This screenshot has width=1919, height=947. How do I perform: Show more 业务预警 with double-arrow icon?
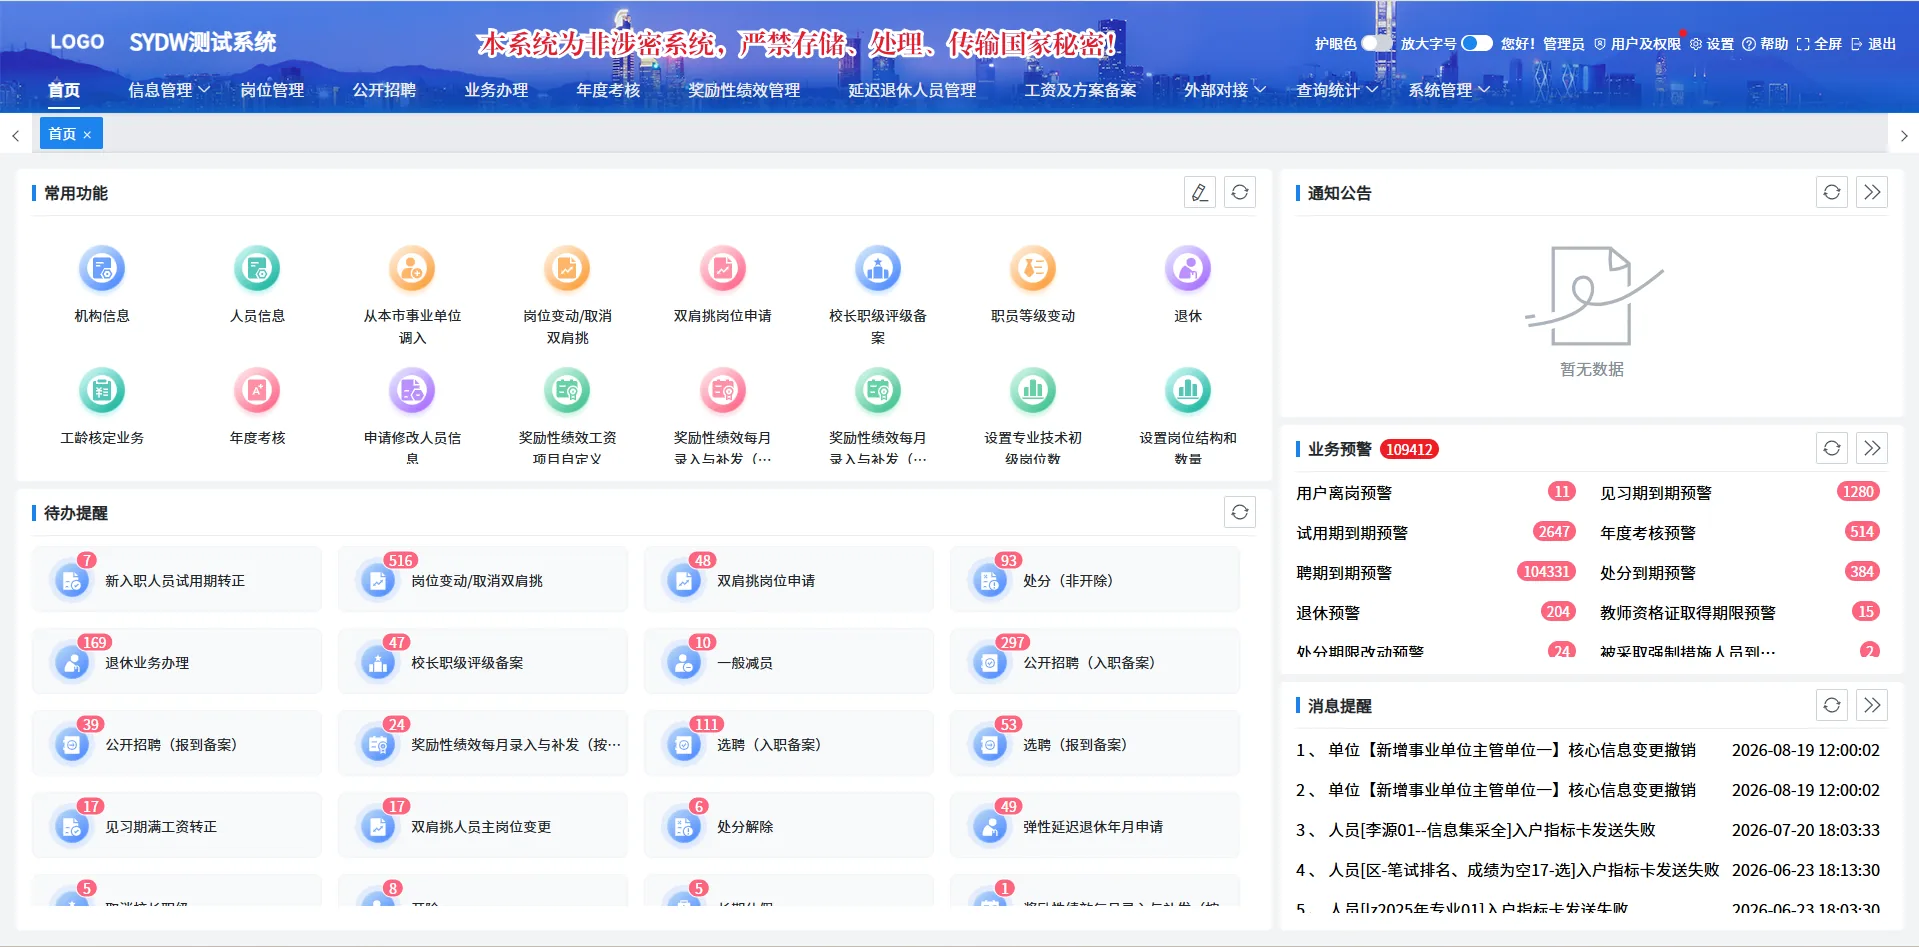(1872, 448)
